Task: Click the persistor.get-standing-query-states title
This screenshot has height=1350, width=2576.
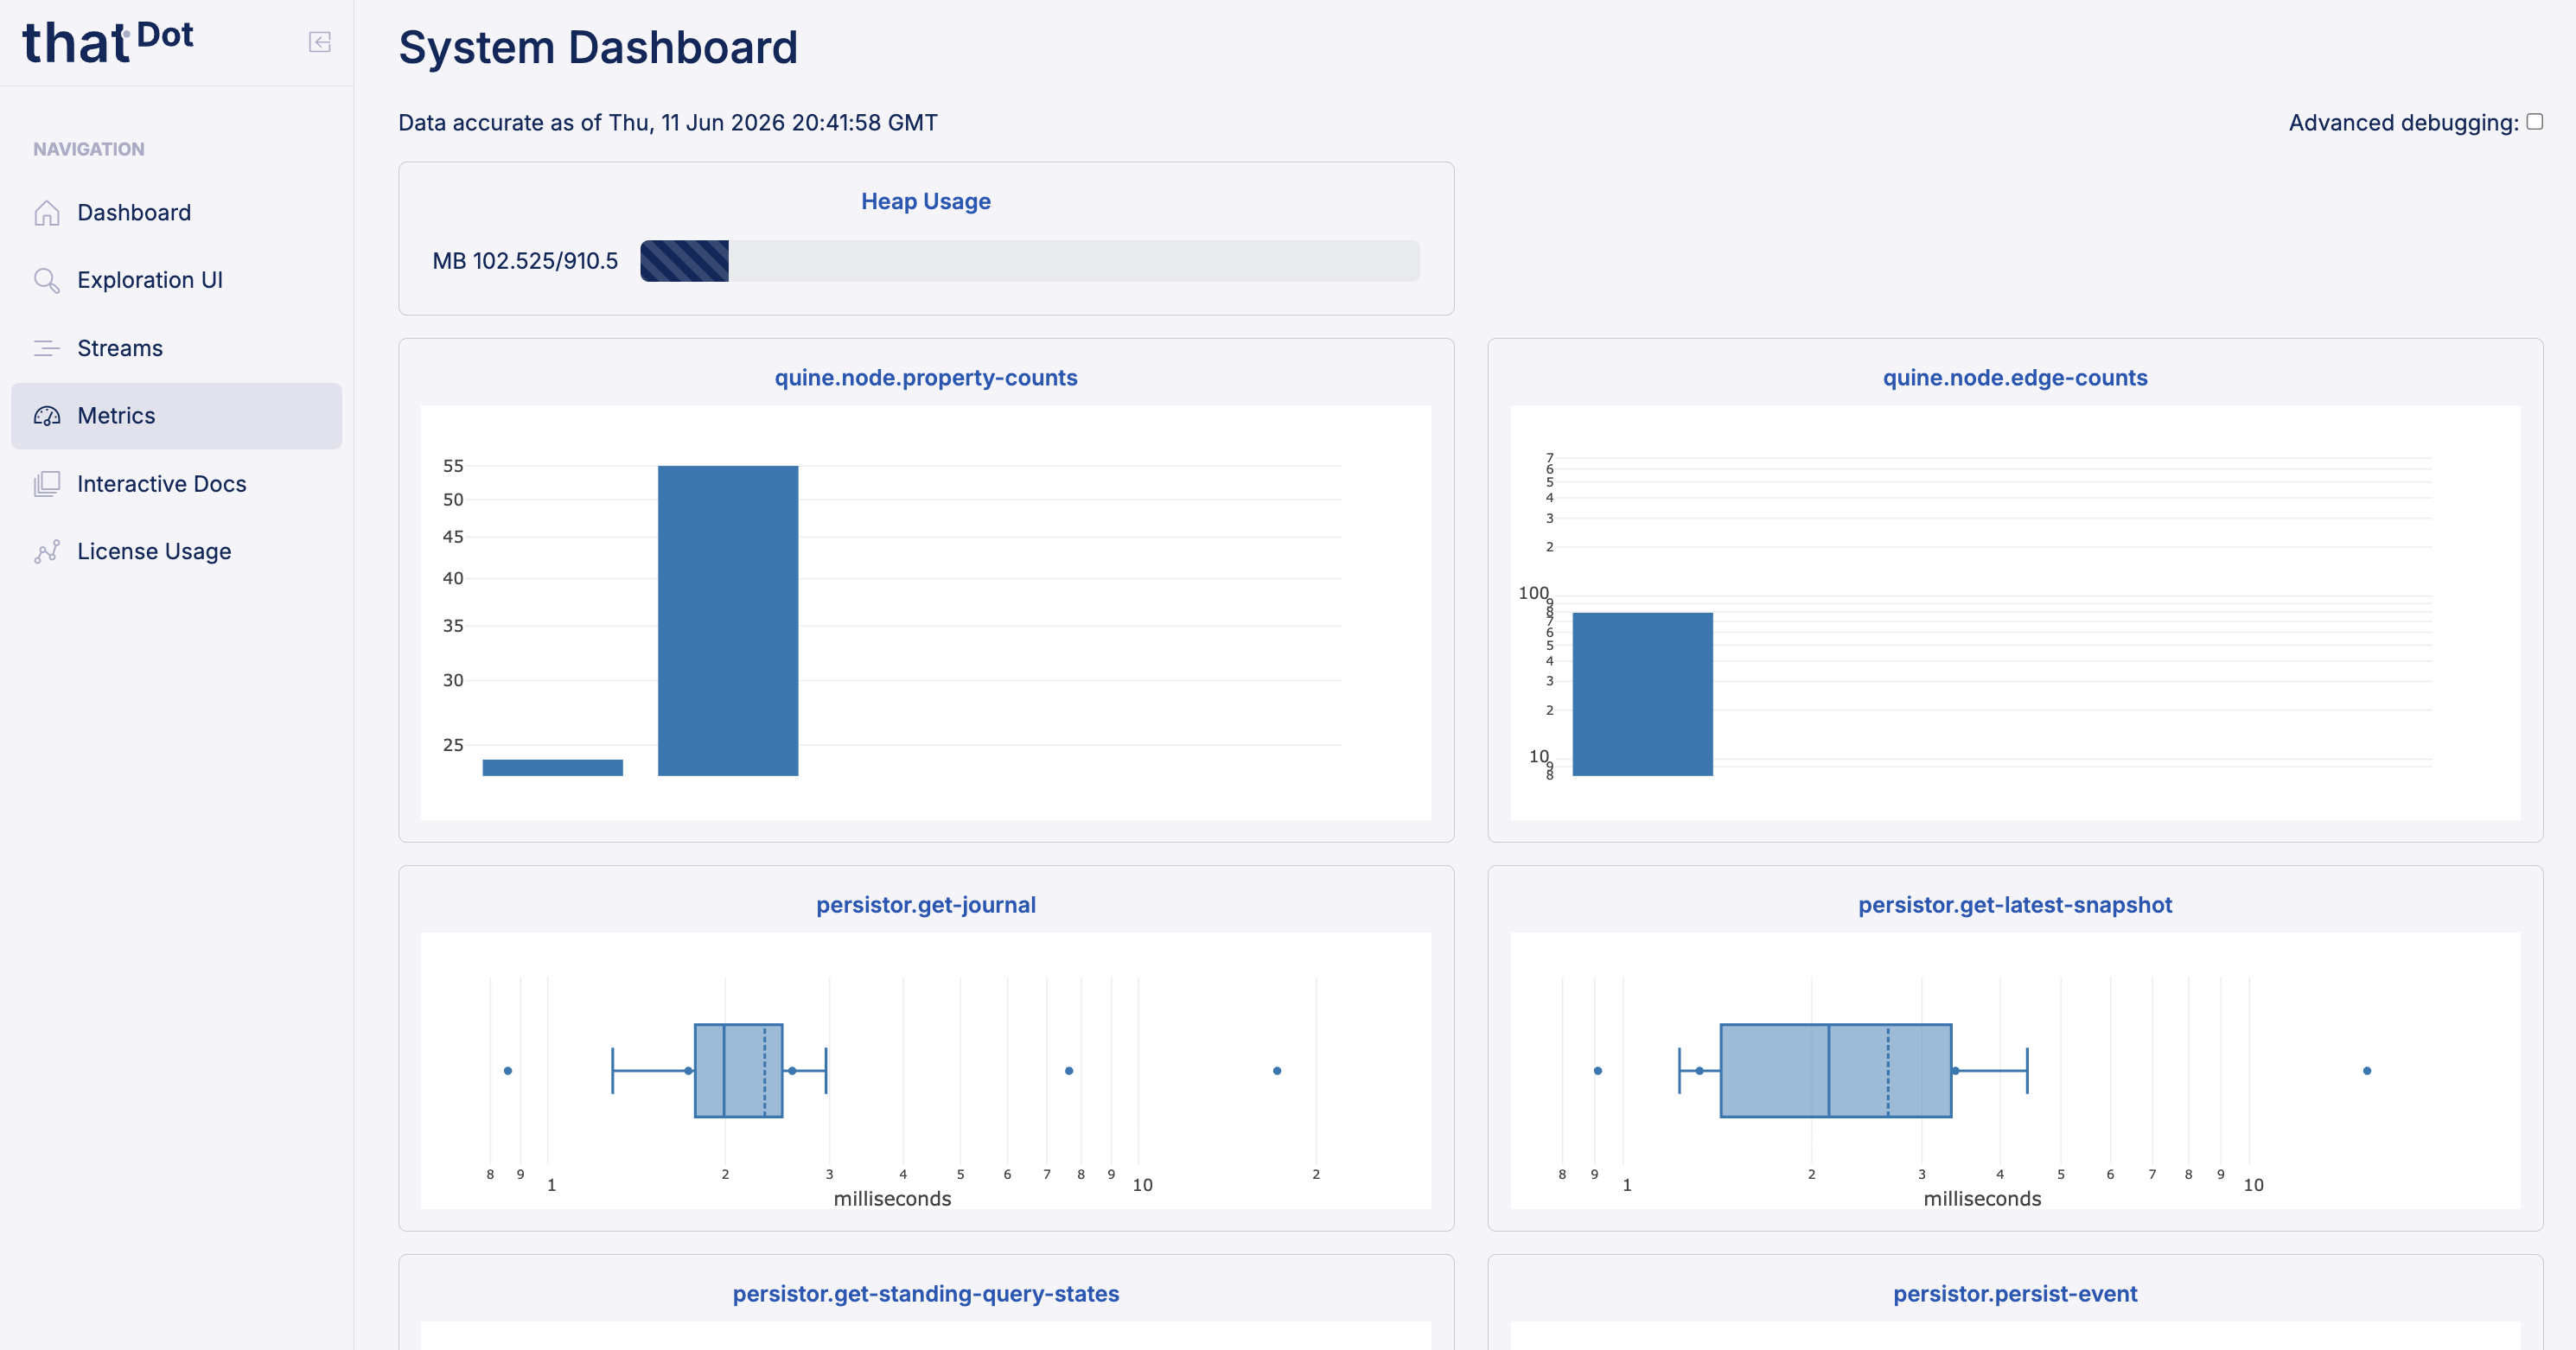Action: coord(926,1294)
